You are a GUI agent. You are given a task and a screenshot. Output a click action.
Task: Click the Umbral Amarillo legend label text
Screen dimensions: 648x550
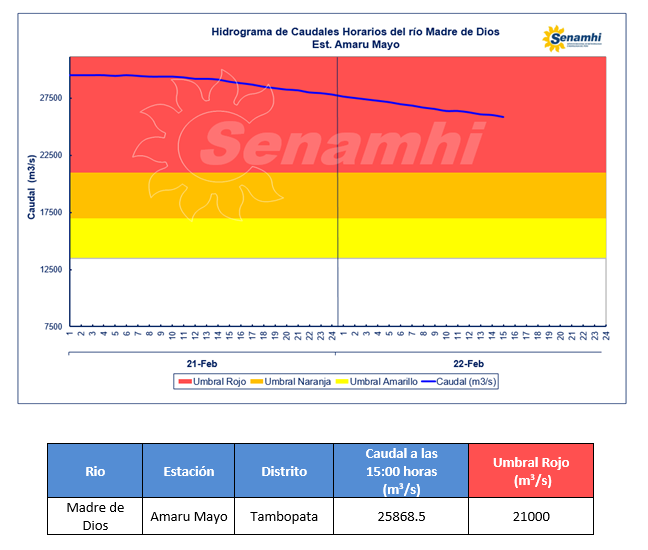[384, 382]
